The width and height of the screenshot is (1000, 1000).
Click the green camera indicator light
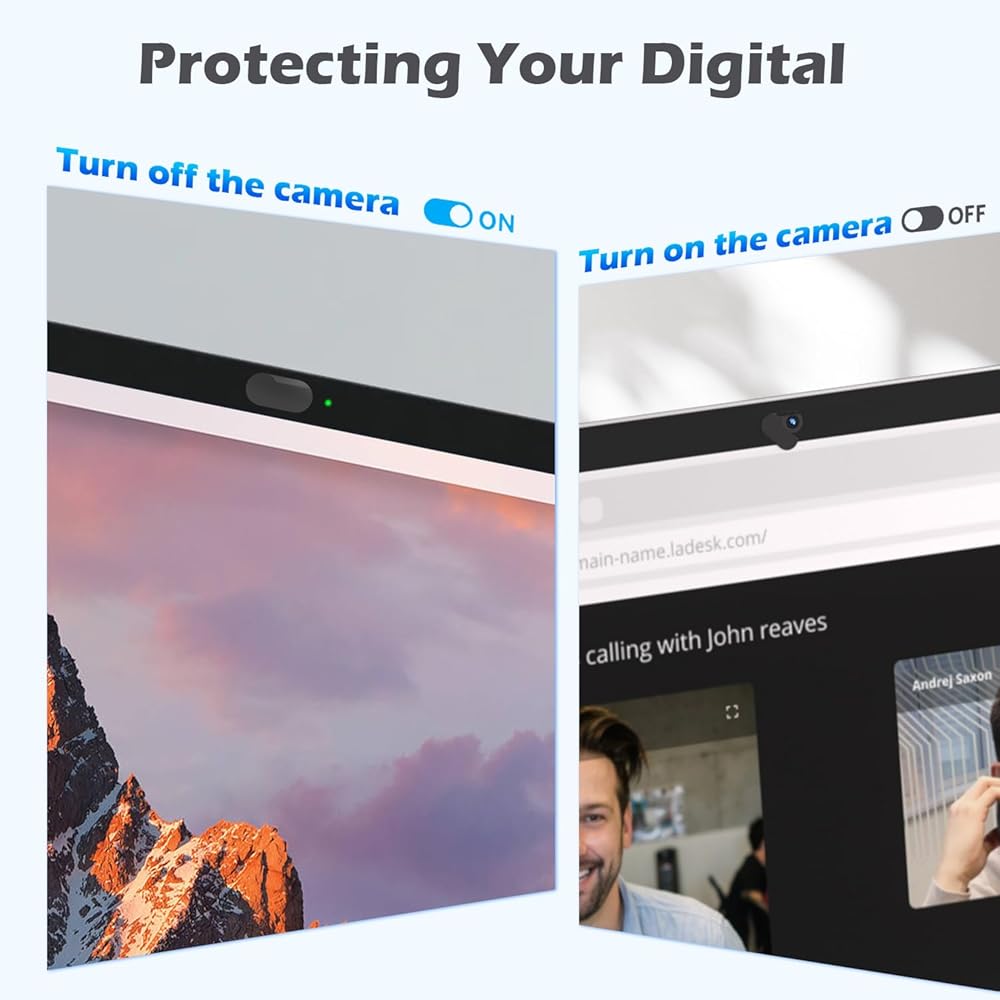(x=328, y=403)
